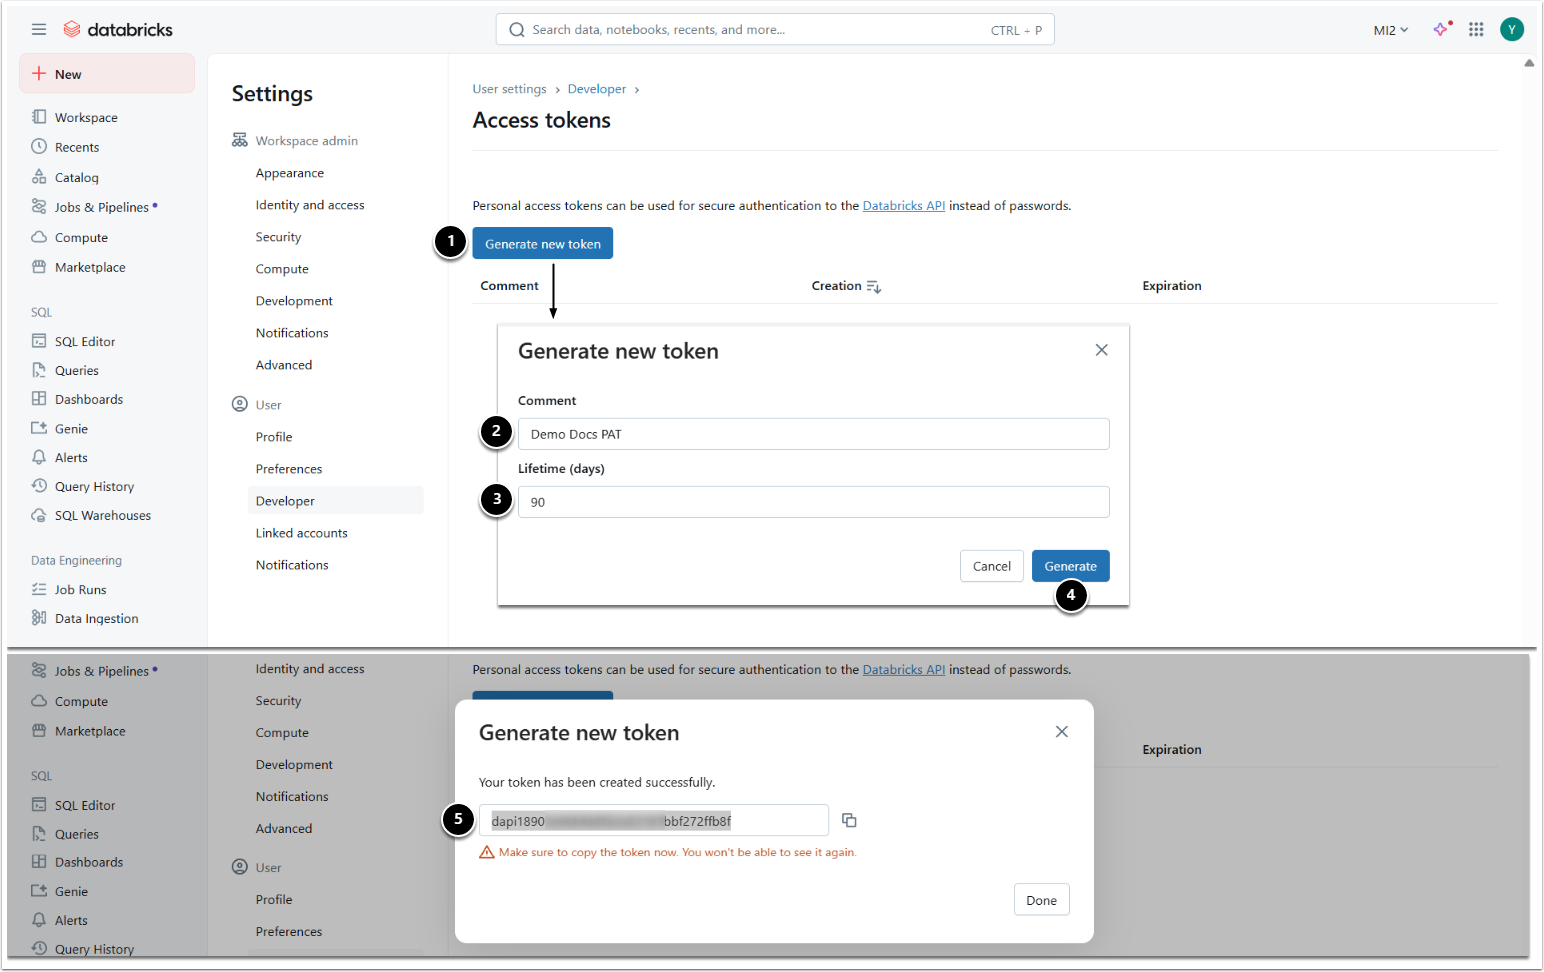Image resolution: width=1544 pixels, height=972 pixels.
Task: Copy the generated token with the copy icon
Action: (x=849, y=820)
